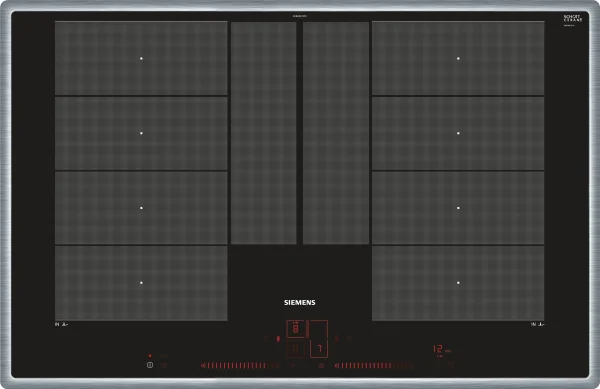Screen dimensions: 600x389
Task: Tap the flex induction symbol under left zone
Action: (61, 324)
